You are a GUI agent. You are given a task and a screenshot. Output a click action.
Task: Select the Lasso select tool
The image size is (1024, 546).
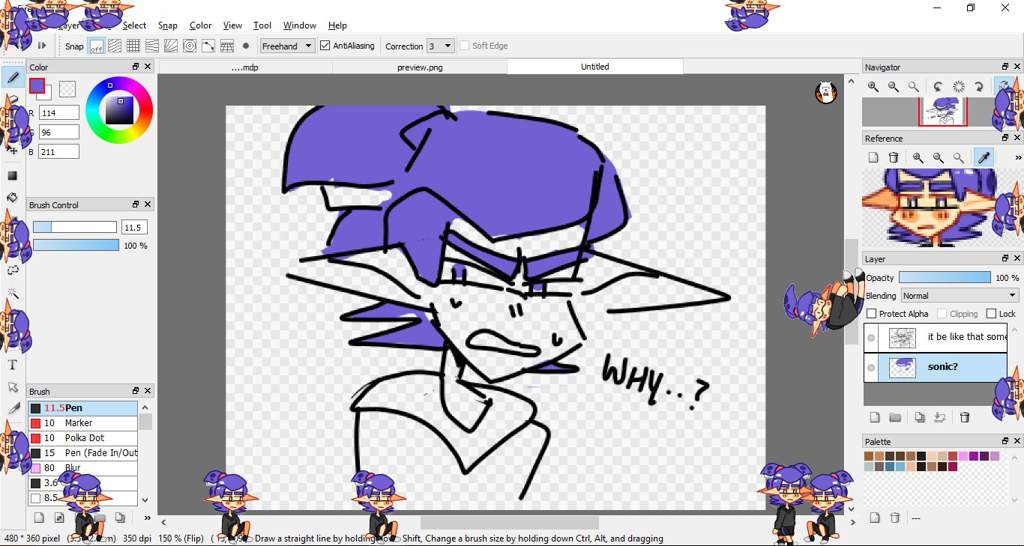12,270
